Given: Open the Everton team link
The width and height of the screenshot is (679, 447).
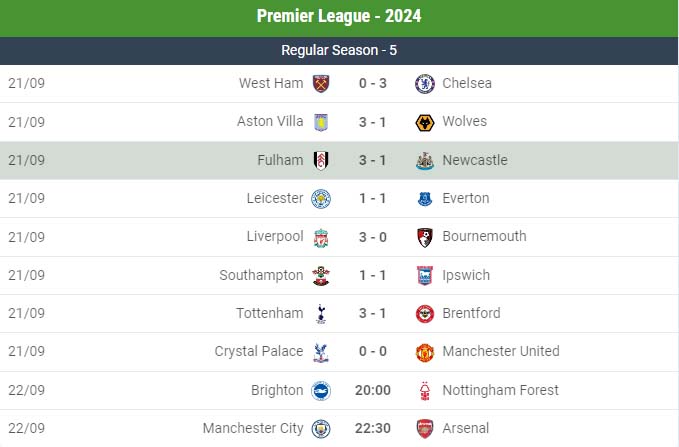Looking at the screenshot, I should 466,198.
